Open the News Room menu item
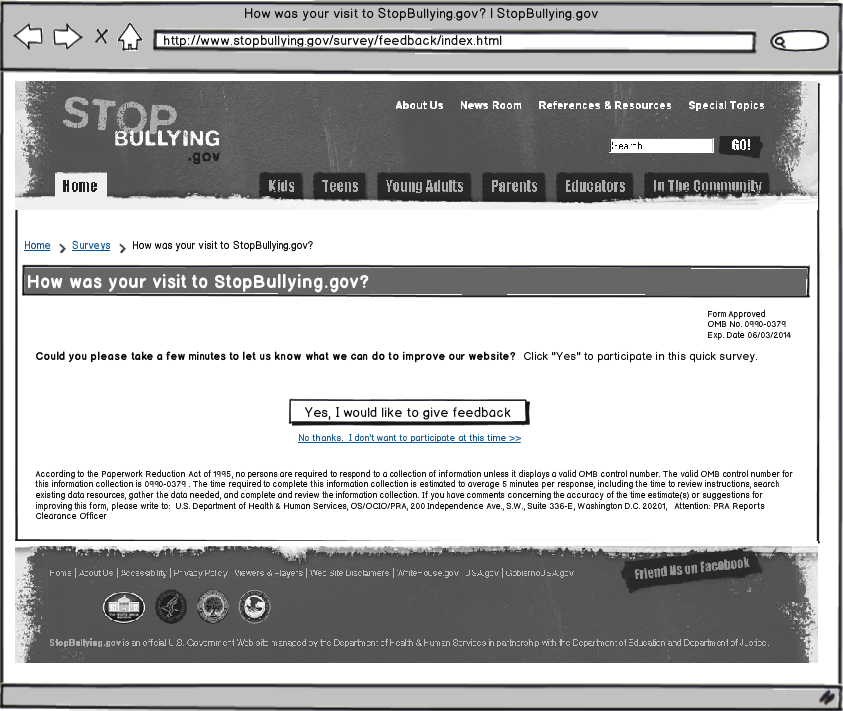This screenshot has height=711, width=843. [x=491, y=105]
